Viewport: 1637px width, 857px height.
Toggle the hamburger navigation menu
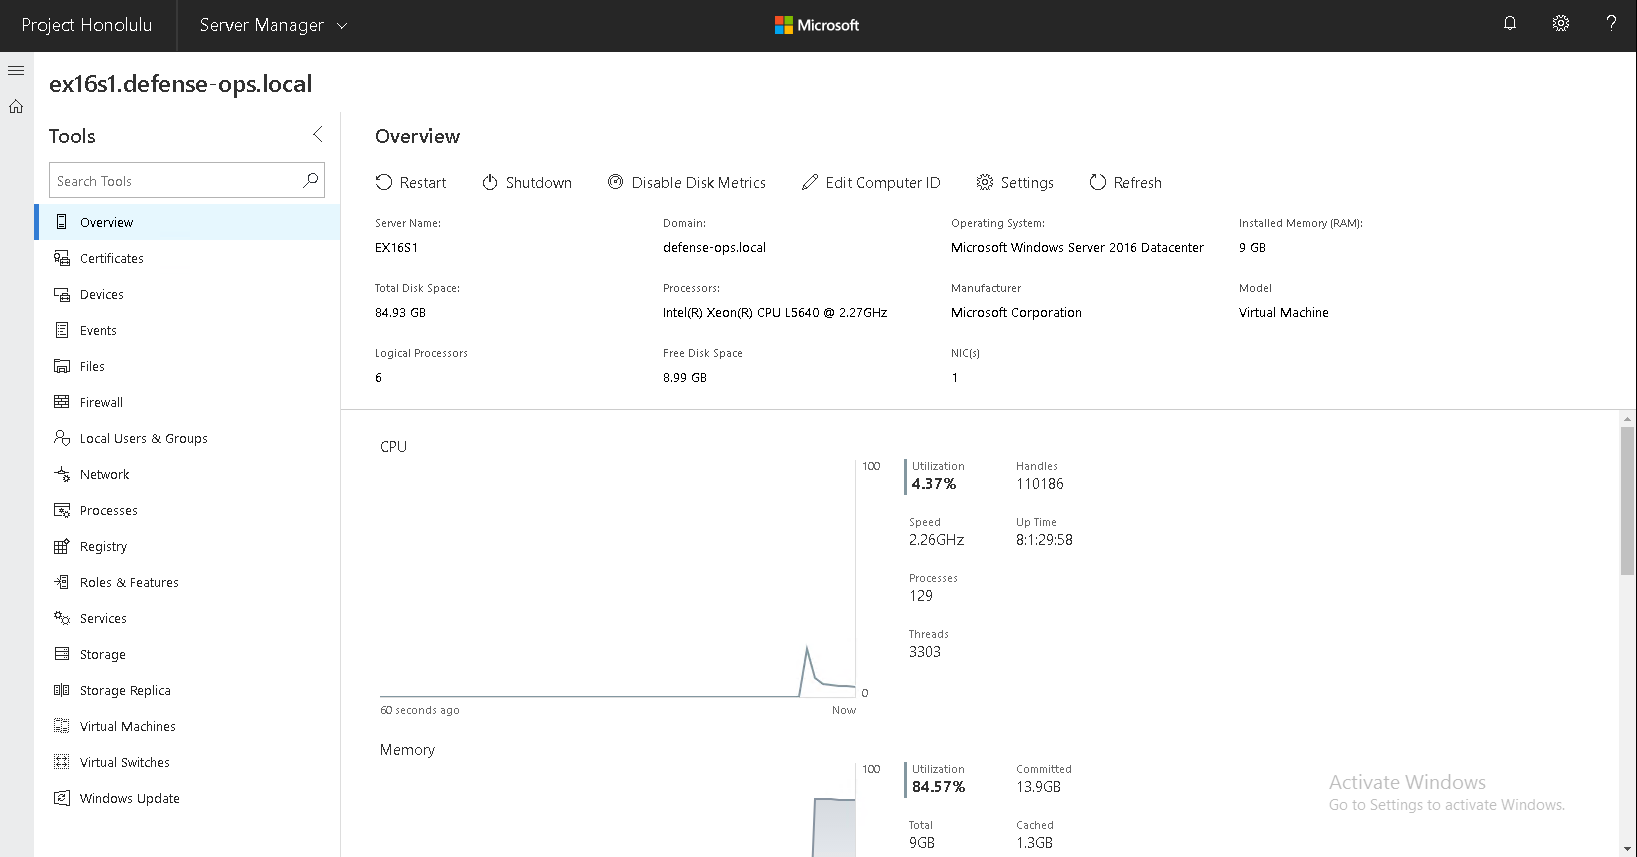click(16, 71)
